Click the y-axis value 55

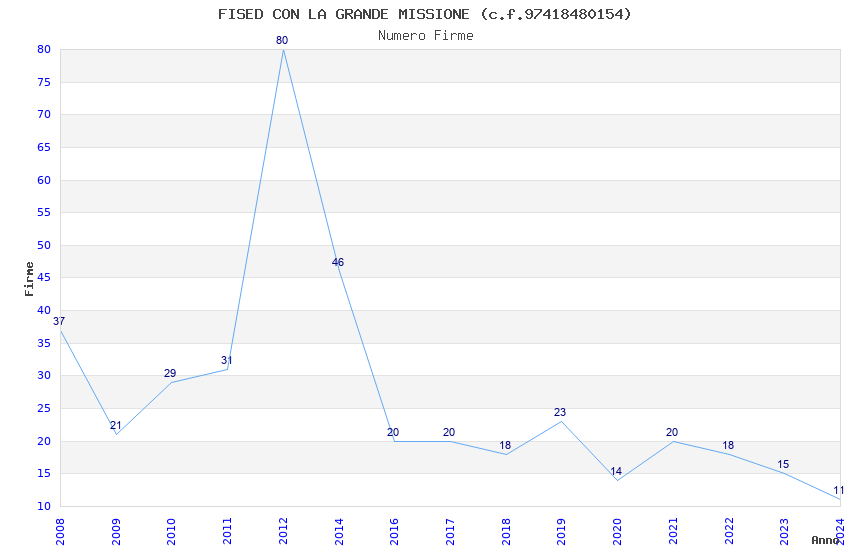coord(44,212)
